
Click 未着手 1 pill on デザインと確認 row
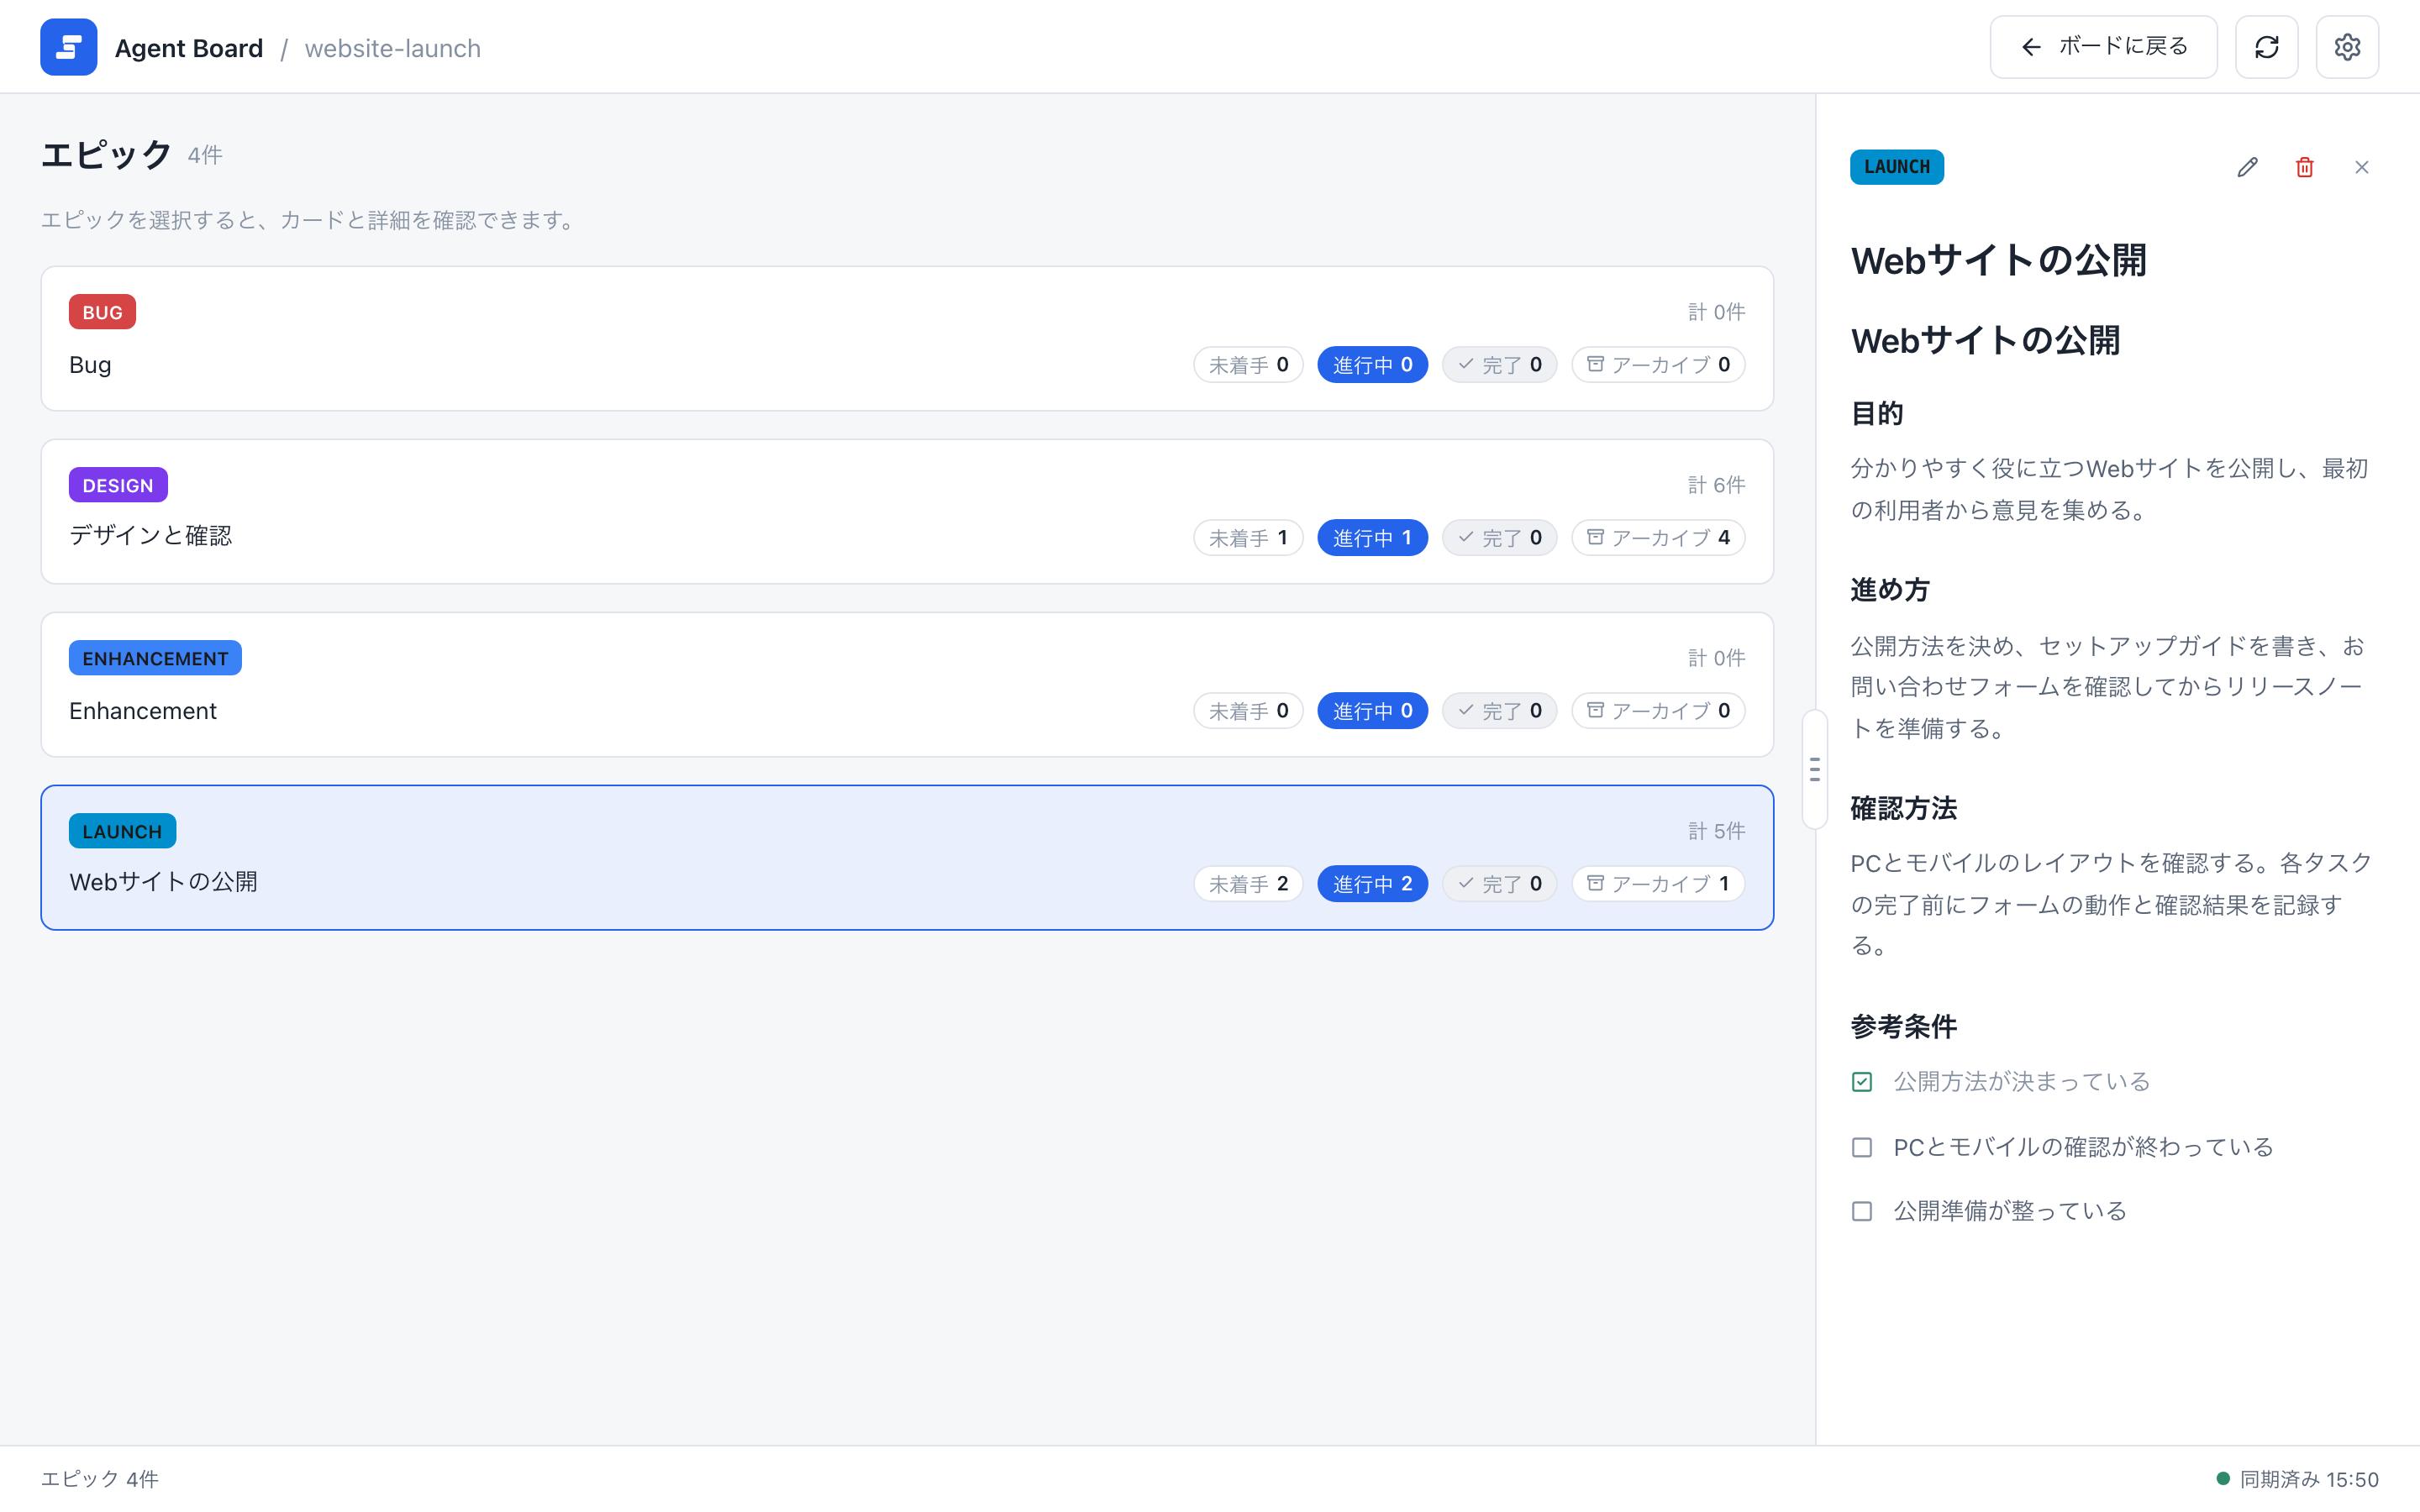[1248, 538]
